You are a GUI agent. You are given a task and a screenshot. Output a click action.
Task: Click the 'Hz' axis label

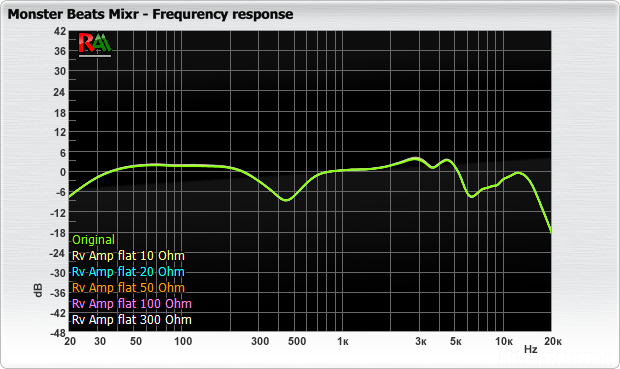coord(531,349)
